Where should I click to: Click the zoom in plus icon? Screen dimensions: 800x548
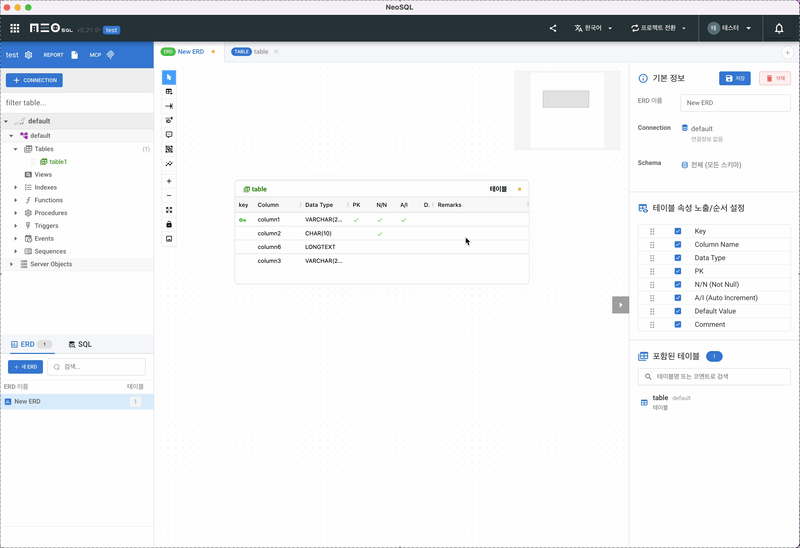click(169, 181)
